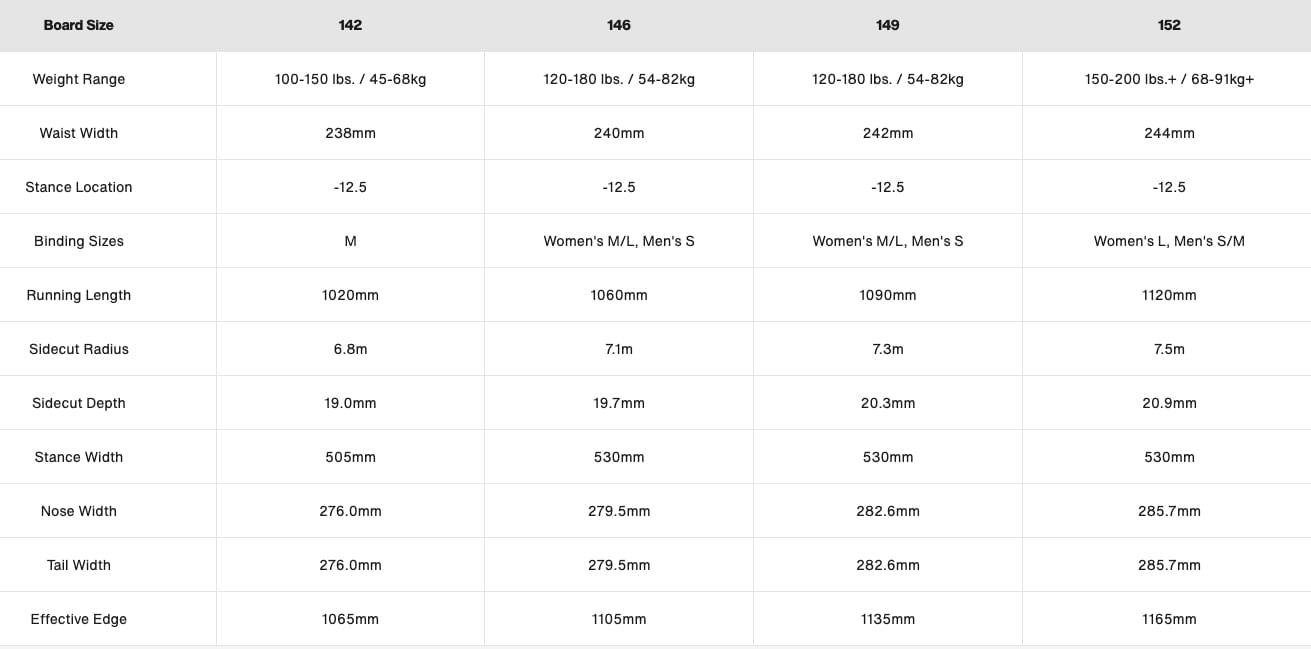This screenshot has width=1311, height=649.
Task: Click the Board Size header cell
Action: (78, 25)
